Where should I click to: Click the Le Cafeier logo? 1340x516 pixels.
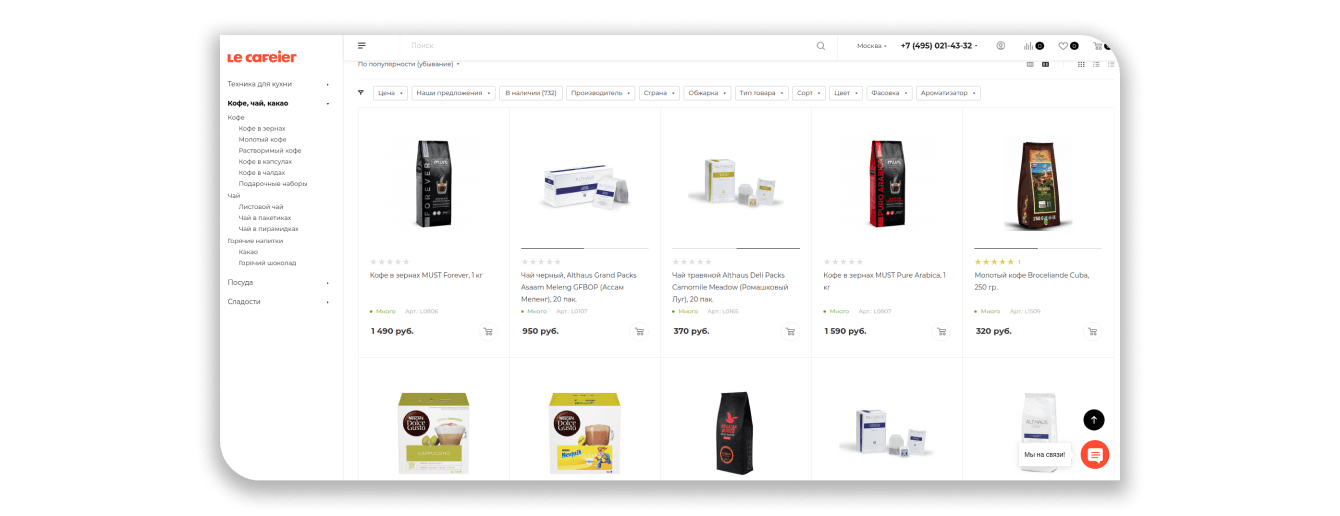tap(262, 57)
